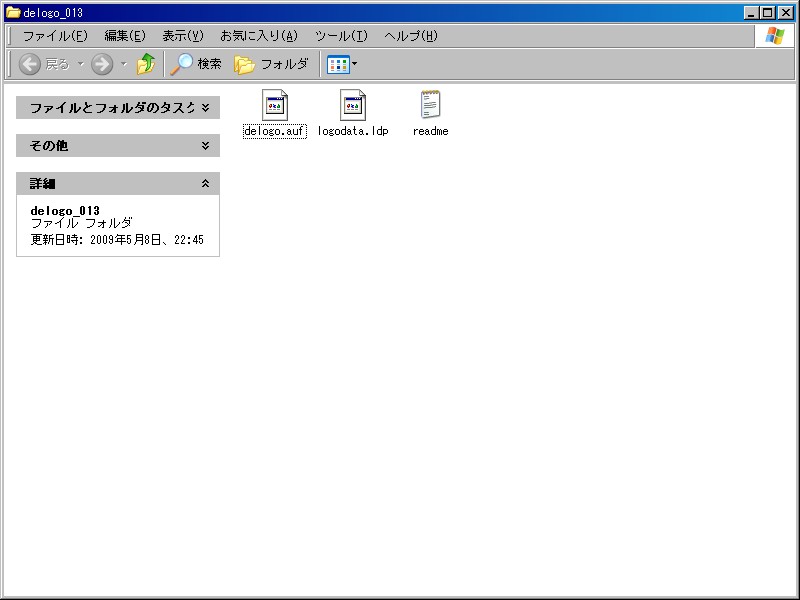Click the folder icon in title bar

(x=13, y=12)
